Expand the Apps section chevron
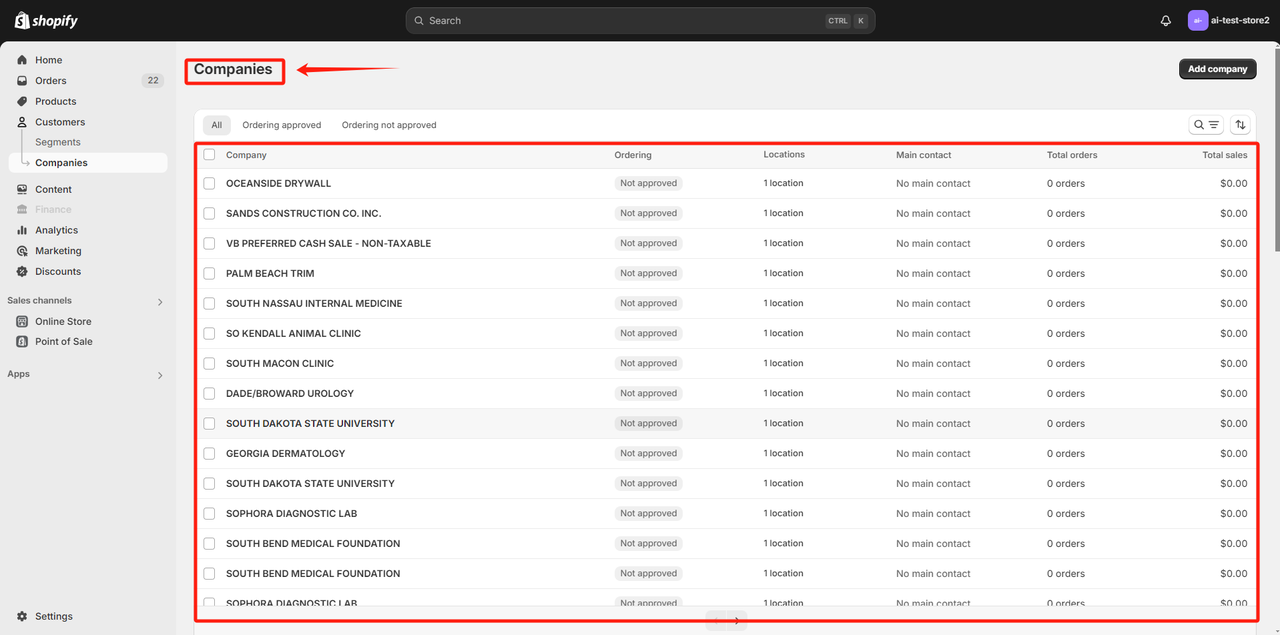Image resolution: width=1280 pixels, height=635 pixels. coord(160,375)
